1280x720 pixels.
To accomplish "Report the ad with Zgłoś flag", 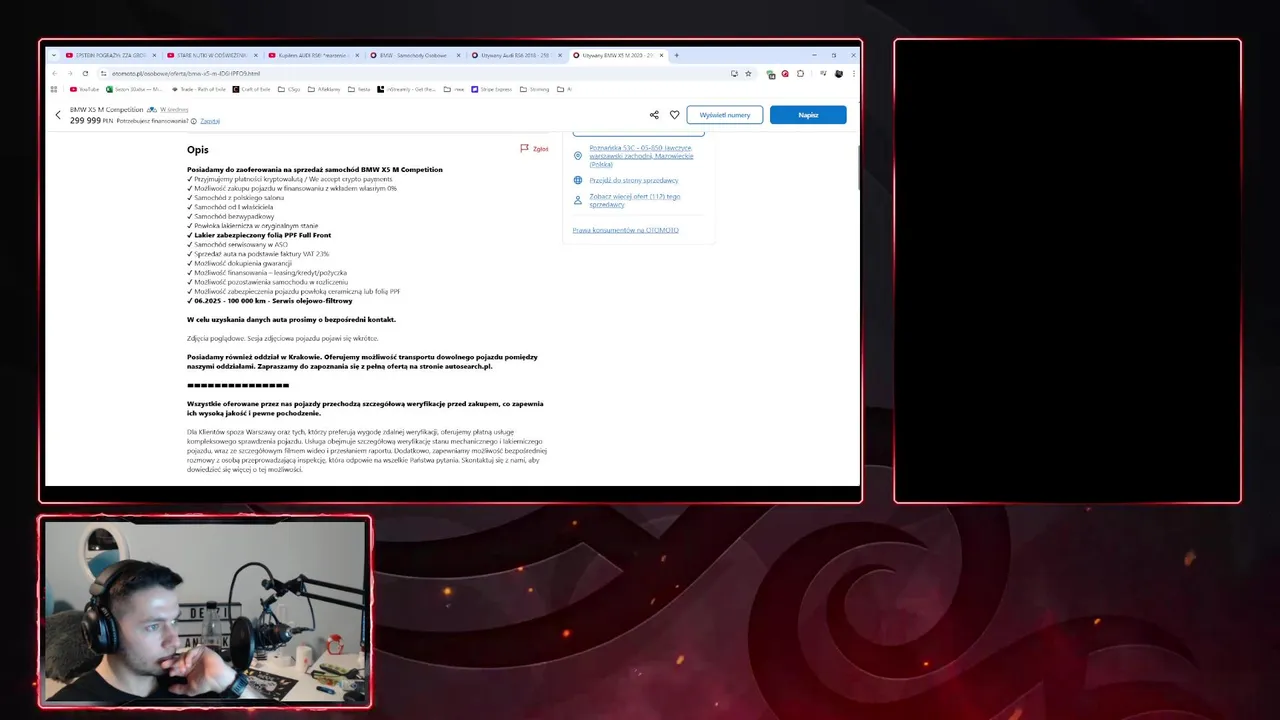I will click(x=534, y=148).
